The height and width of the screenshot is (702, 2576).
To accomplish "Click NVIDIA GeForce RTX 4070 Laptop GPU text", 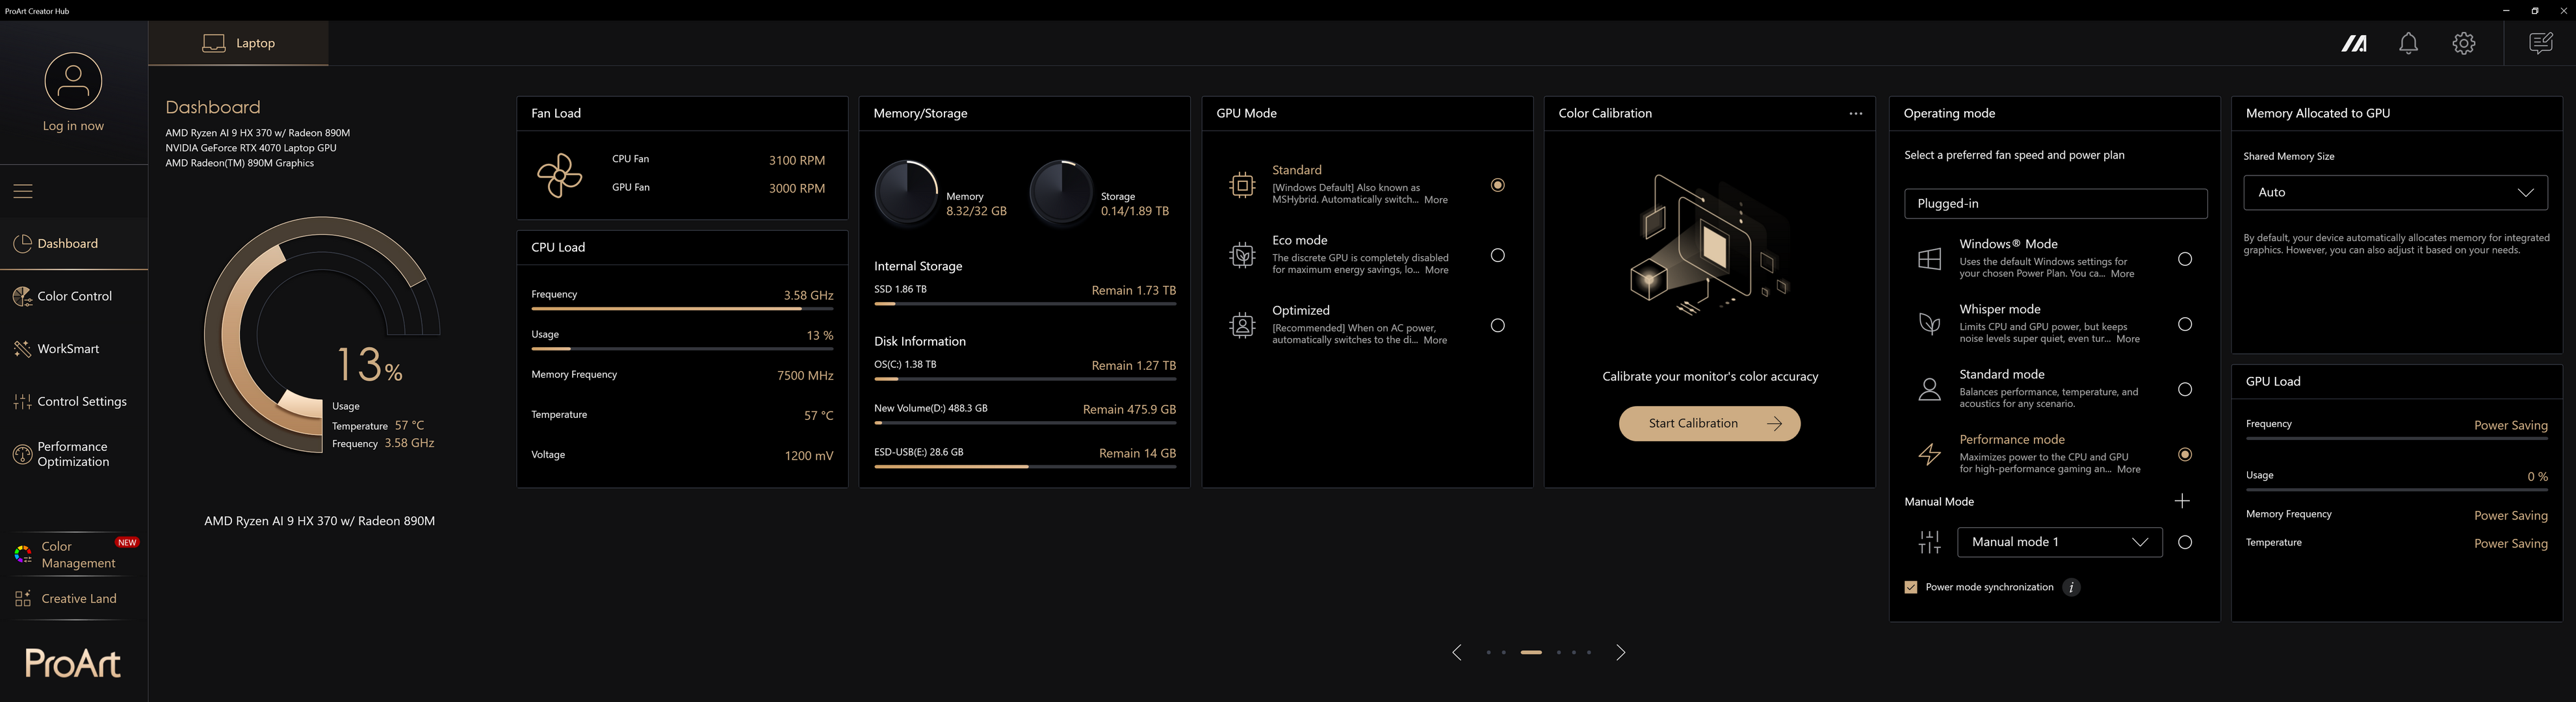I will point(251,148).
